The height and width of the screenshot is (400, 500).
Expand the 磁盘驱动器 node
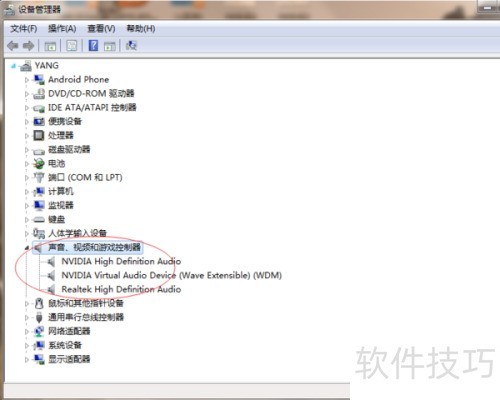(27, 150)
